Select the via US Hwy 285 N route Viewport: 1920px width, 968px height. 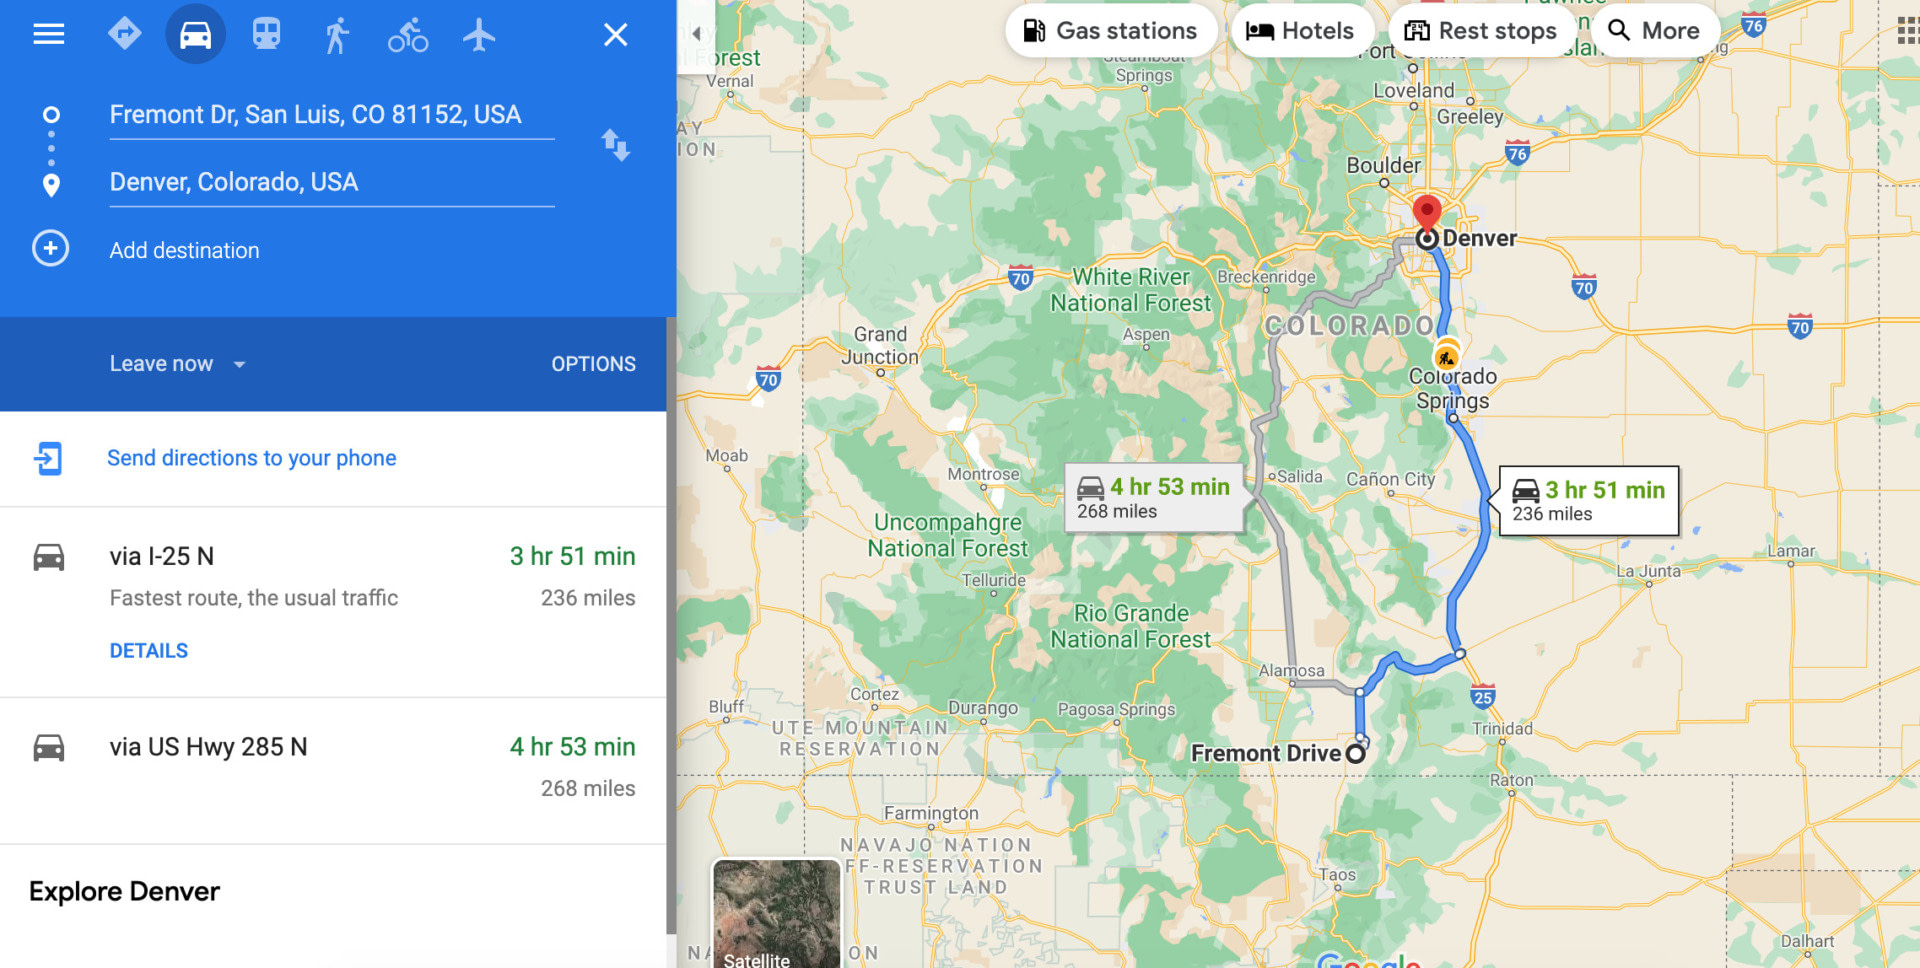coord(333,768)
